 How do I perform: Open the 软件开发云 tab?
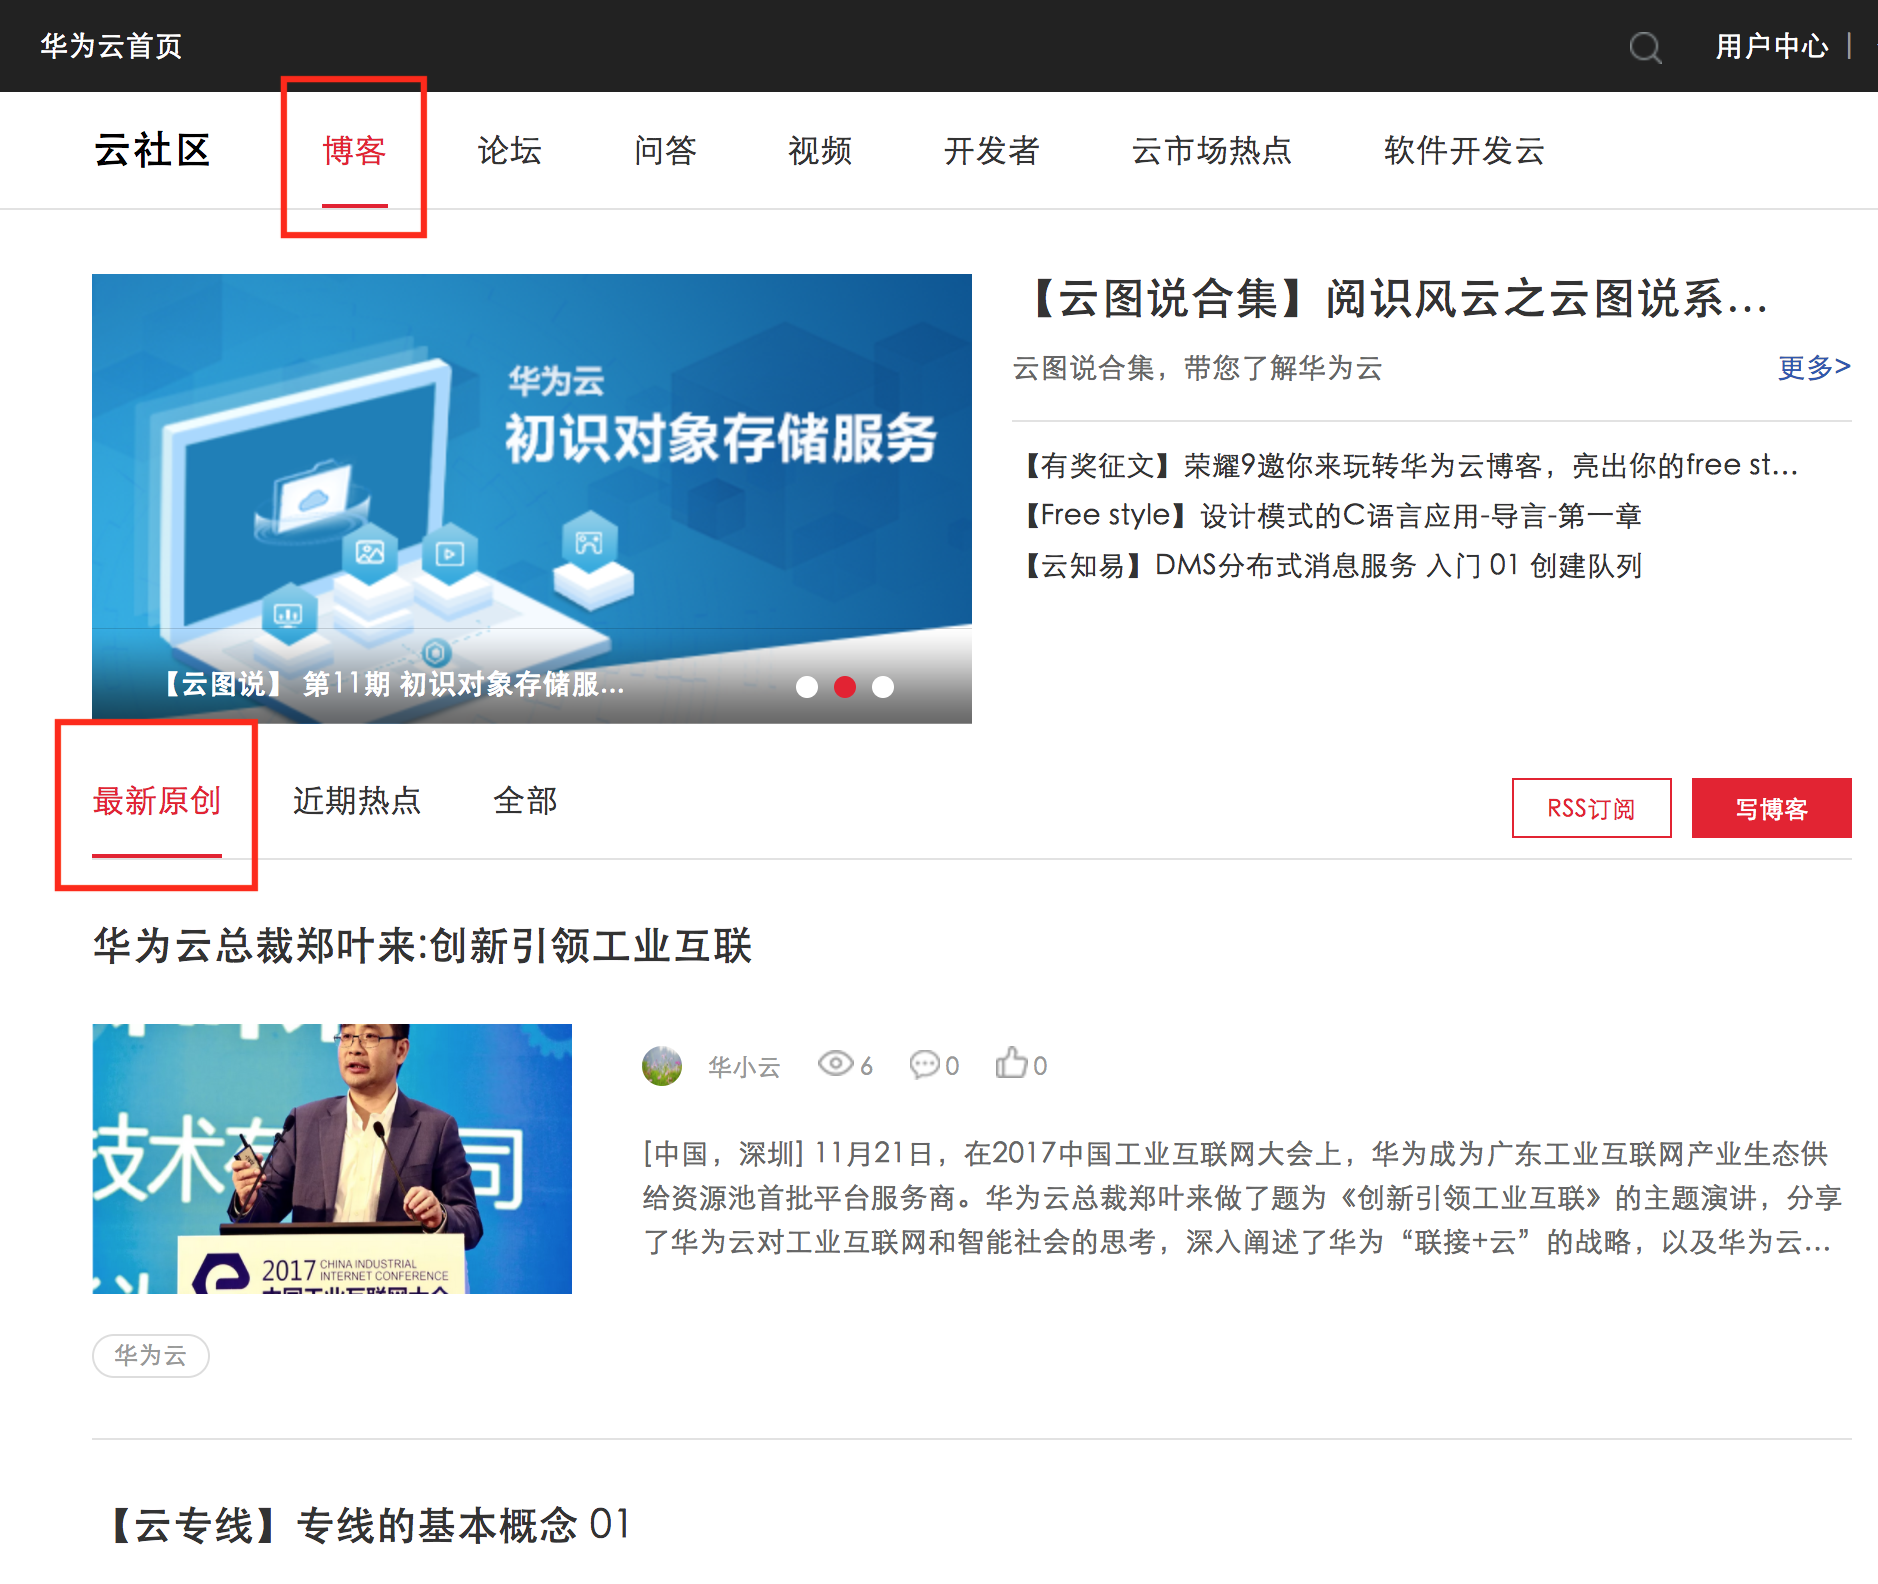pos(1464,151)
